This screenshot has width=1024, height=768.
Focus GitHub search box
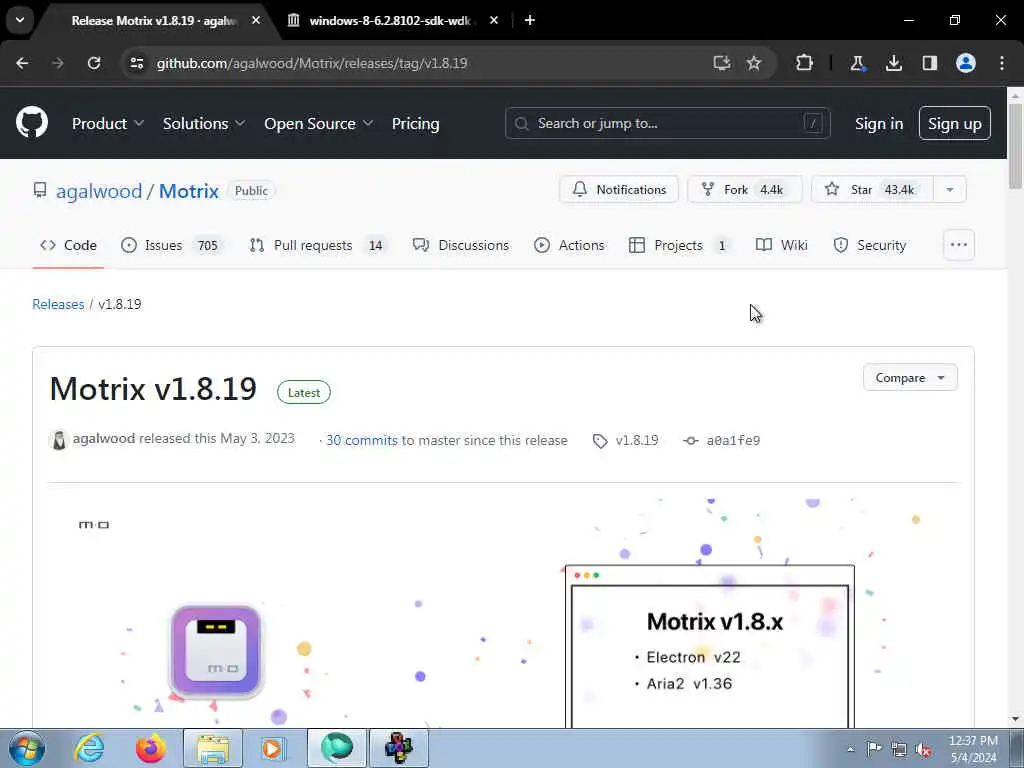667,123
